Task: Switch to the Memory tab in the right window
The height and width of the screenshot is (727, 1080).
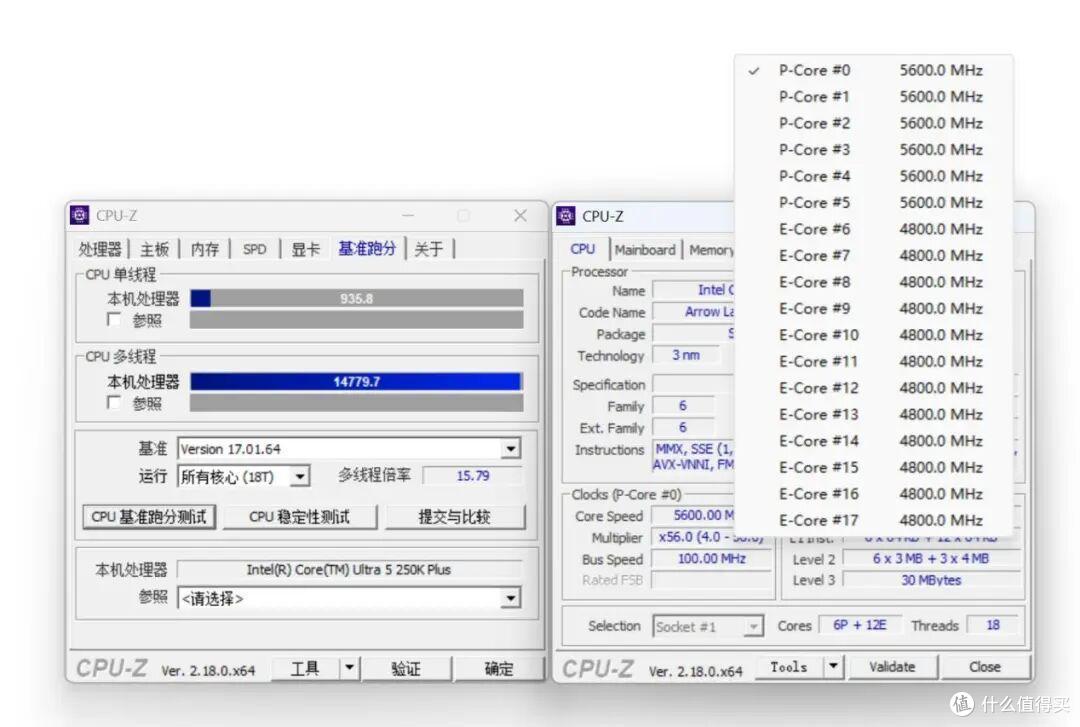Action: tap(711, 250)
